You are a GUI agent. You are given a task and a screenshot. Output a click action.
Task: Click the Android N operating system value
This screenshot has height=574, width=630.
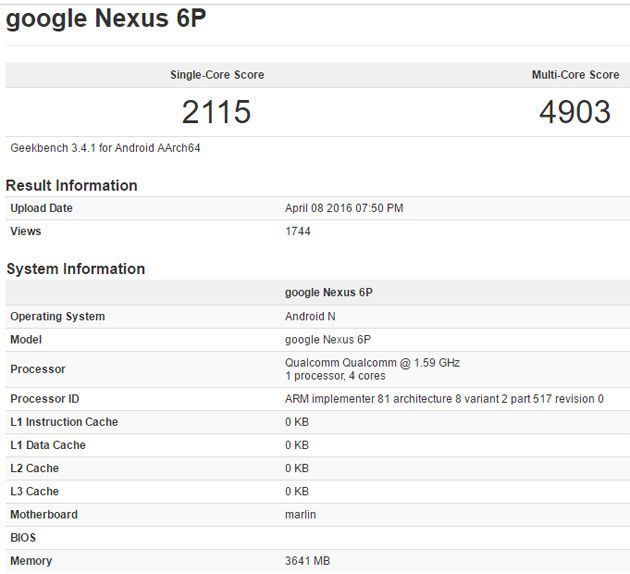coord(311,316)
